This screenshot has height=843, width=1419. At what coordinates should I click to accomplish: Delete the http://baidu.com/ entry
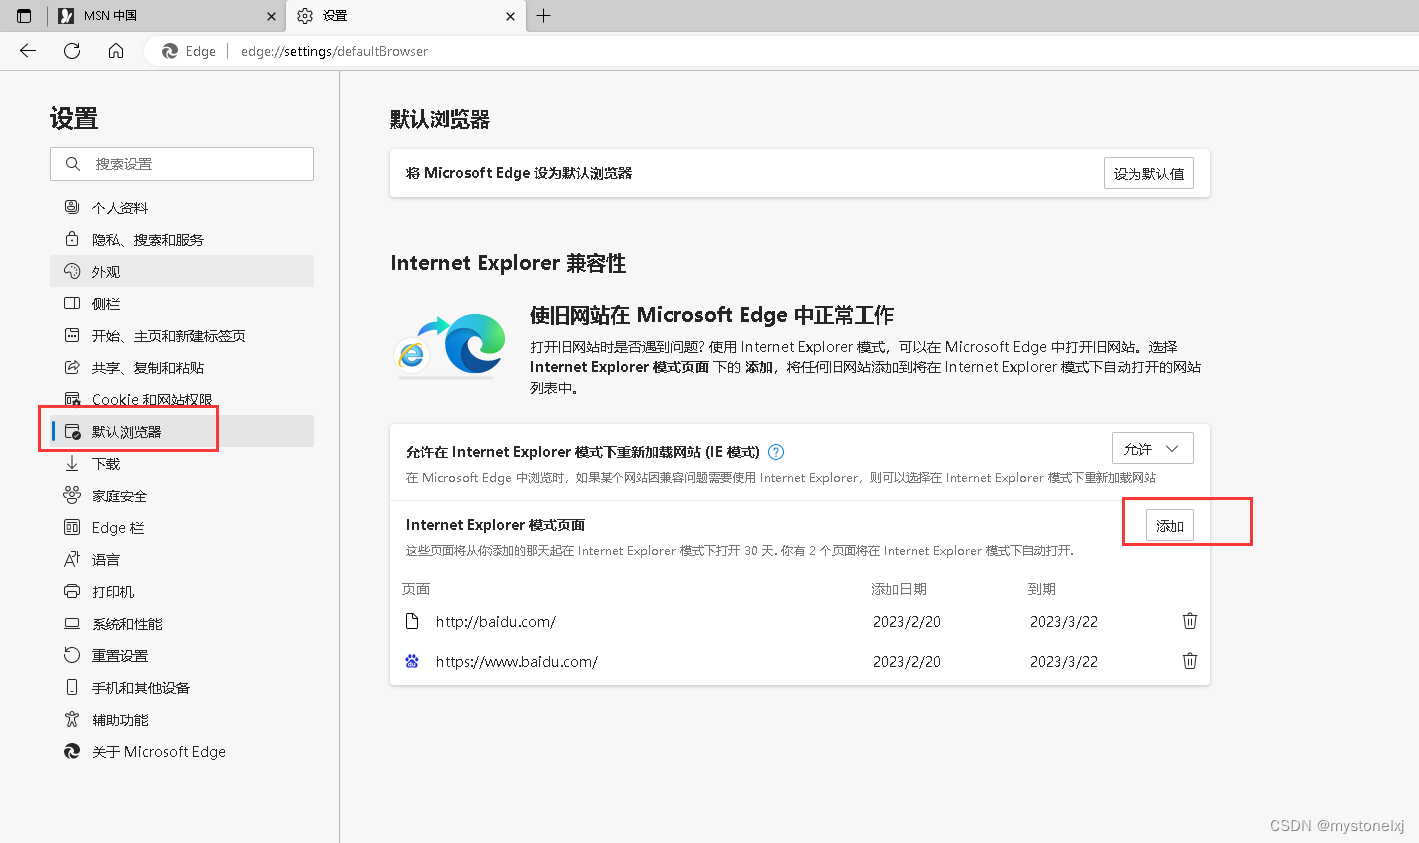[1190, 621]
